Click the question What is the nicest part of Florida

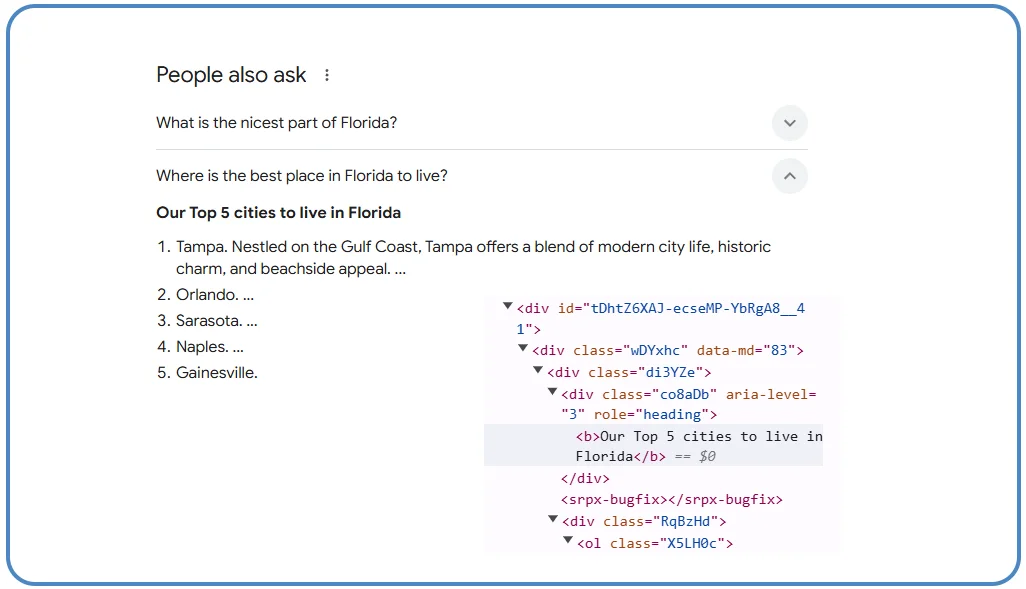pyautogui.click(x=277, y=123)
